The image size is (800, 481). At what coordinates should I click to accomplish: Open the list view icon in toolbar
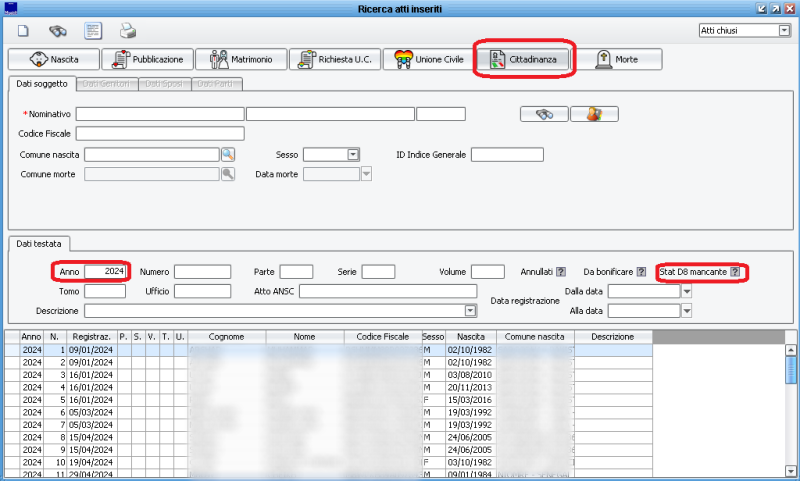pos(93,30)
